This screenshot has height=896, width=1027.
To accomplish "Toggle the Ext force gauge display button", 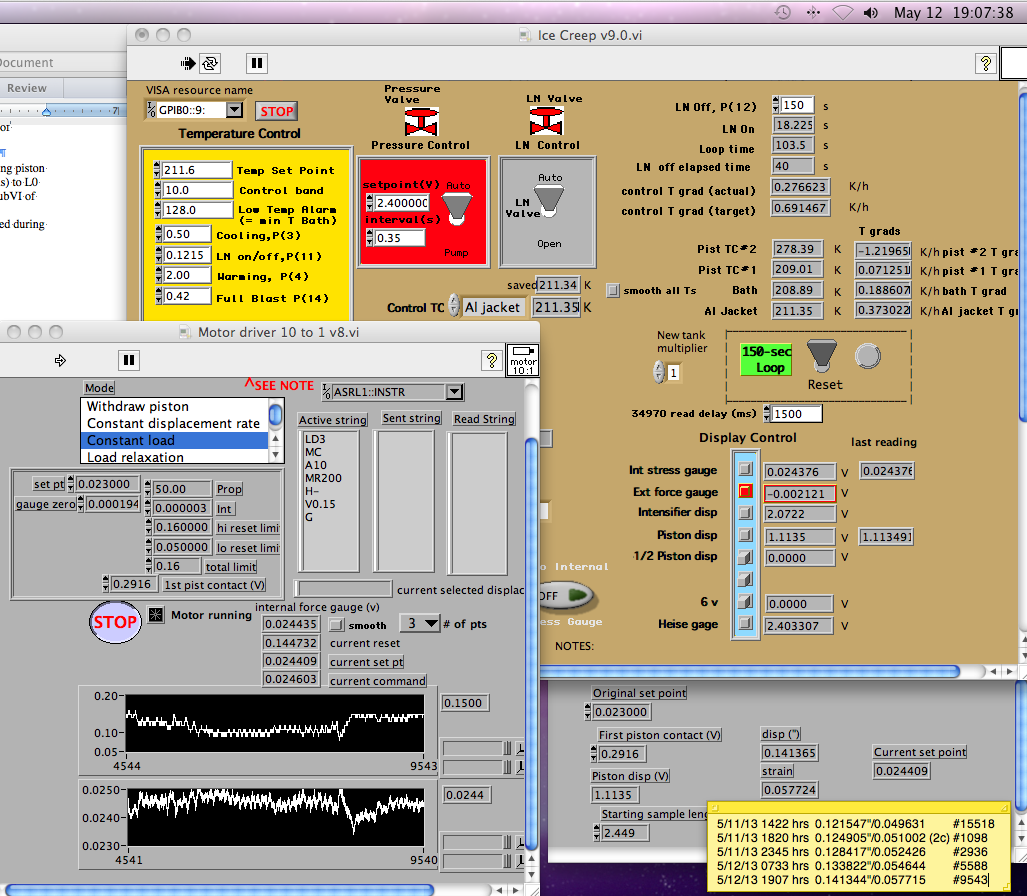I will 745,492.
